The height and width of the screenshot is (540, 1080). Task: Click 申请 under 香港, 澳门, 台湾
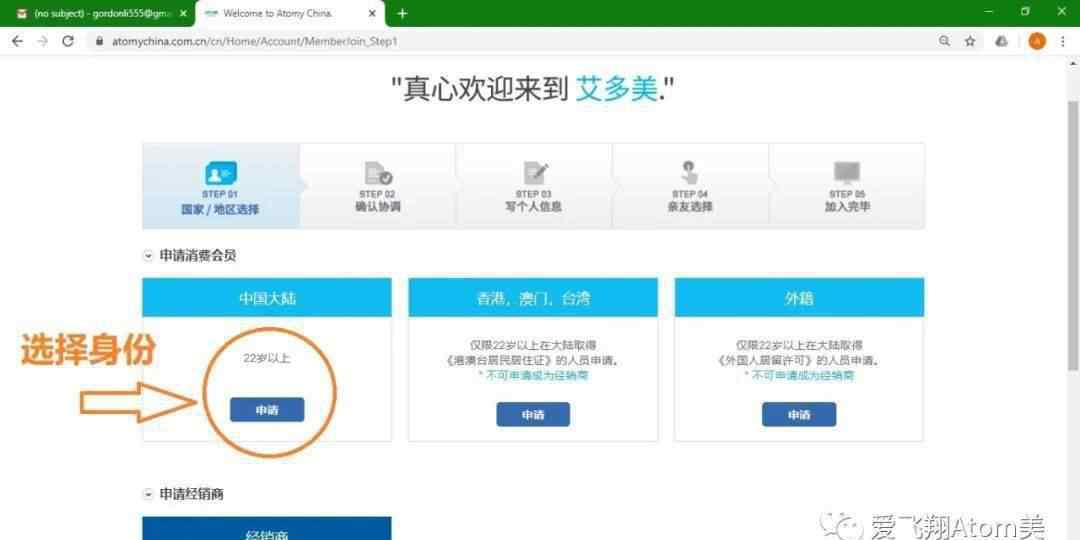click(x=533, y=414)
